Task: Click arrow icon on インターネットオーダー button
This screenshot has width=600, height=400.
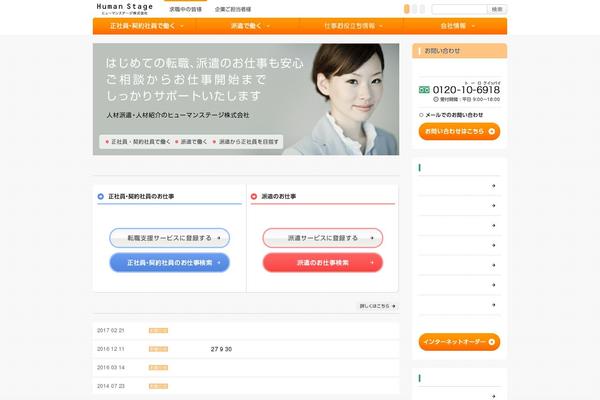Action: point(492,342)
